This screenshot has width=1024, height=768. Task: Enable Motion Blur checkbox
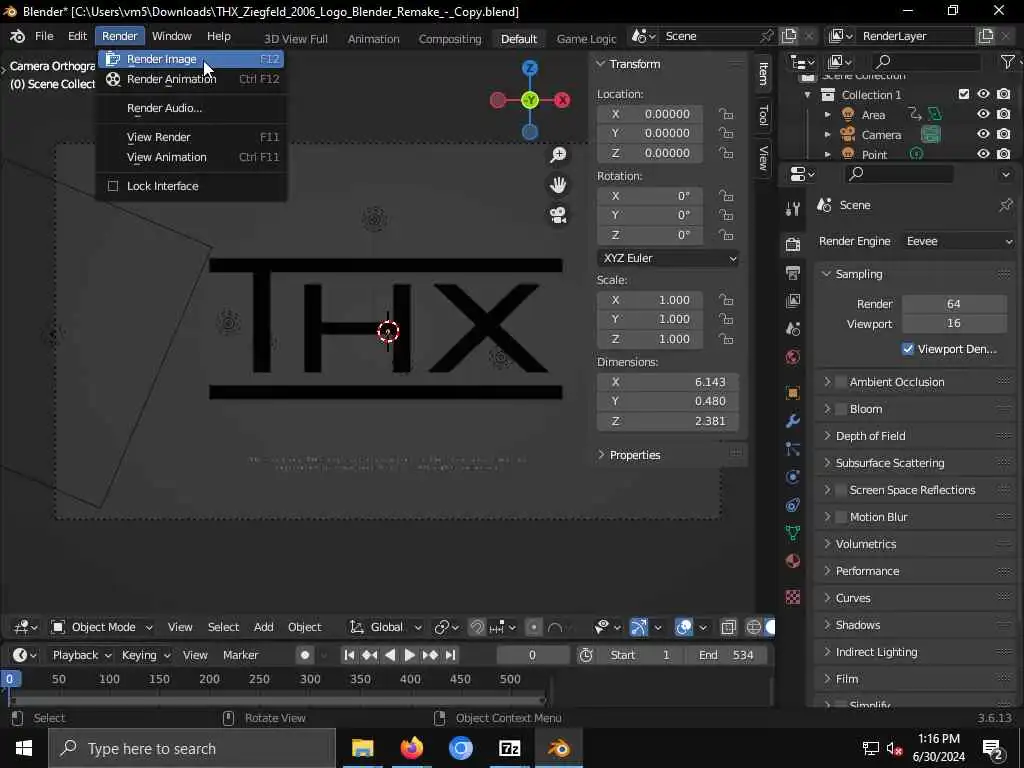(841, 517)
